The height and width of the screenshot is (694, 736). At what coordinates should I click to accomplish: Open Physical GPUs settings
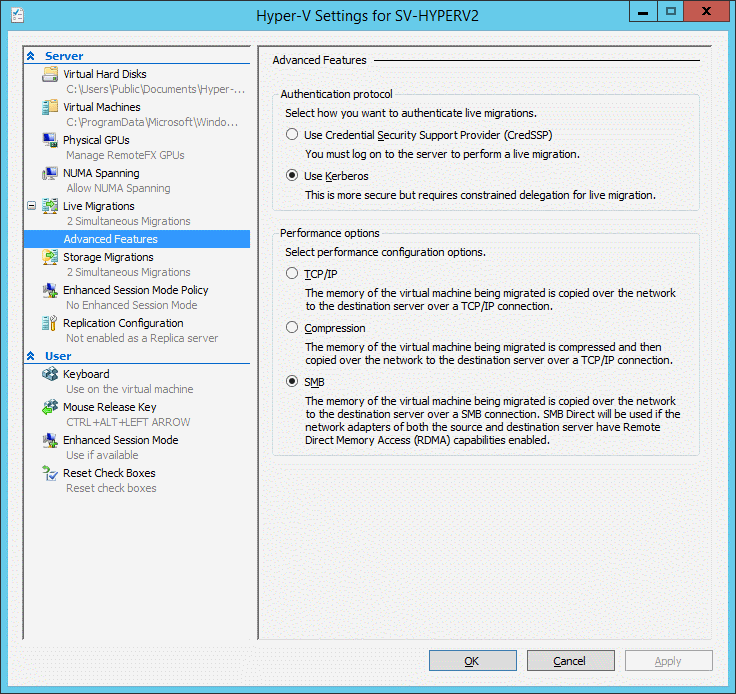[x=96, y=140]
